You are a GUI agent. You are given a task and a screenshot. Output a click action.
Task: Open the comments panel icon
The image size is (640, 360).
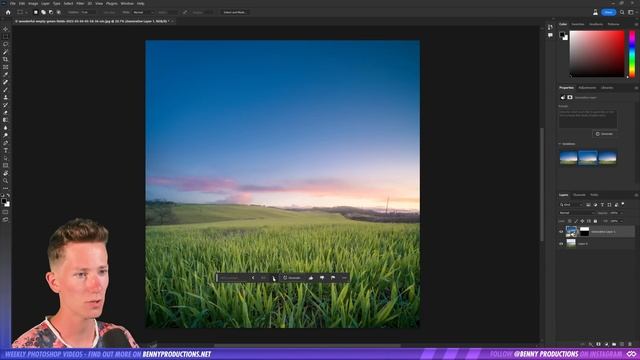tap(550, 35)
